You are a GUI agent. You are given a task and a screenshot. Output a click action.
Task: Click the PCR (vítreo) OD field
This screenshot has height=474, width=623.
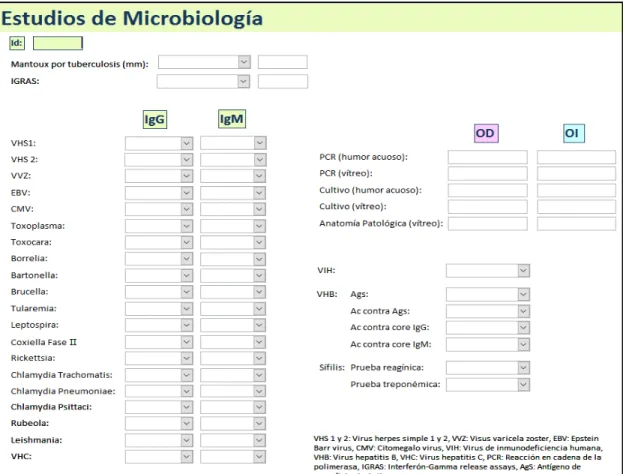pyautogui.click(x=488, y=174)
